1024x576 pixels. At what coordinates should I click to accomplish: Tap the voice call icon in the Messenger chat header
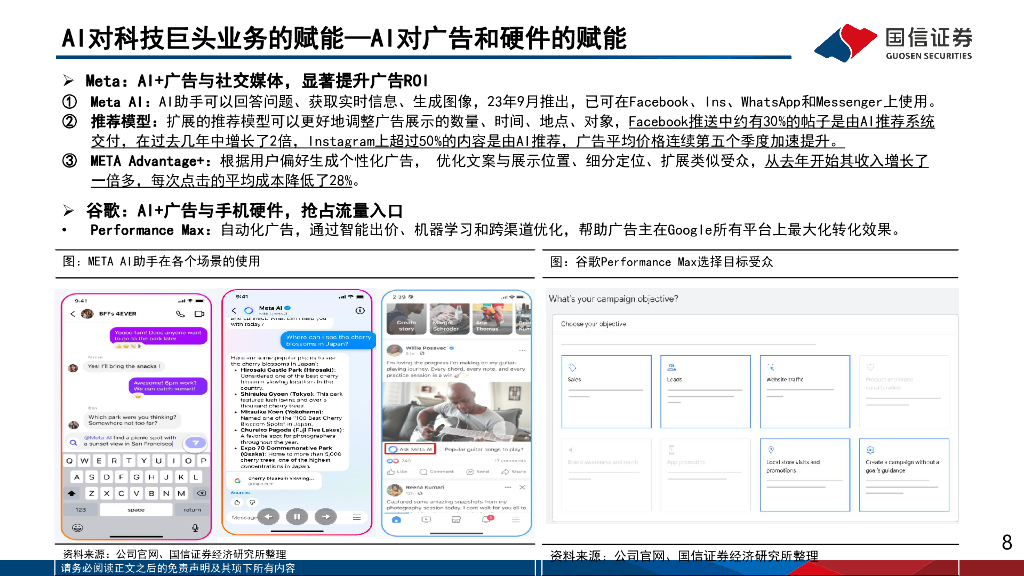pyautogui.click(x=181, y=314)
